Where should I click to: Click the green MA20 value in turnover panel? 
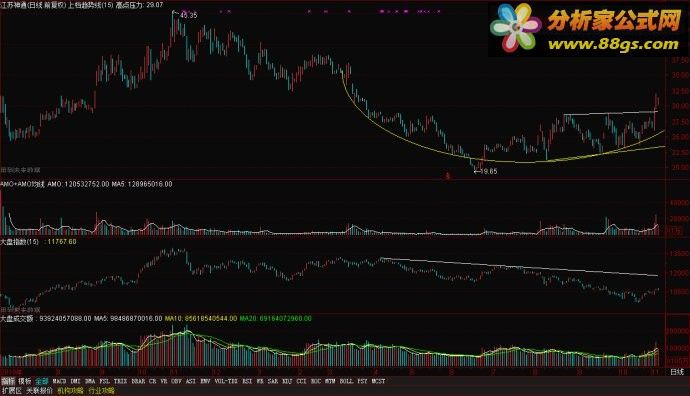[275, 318]
